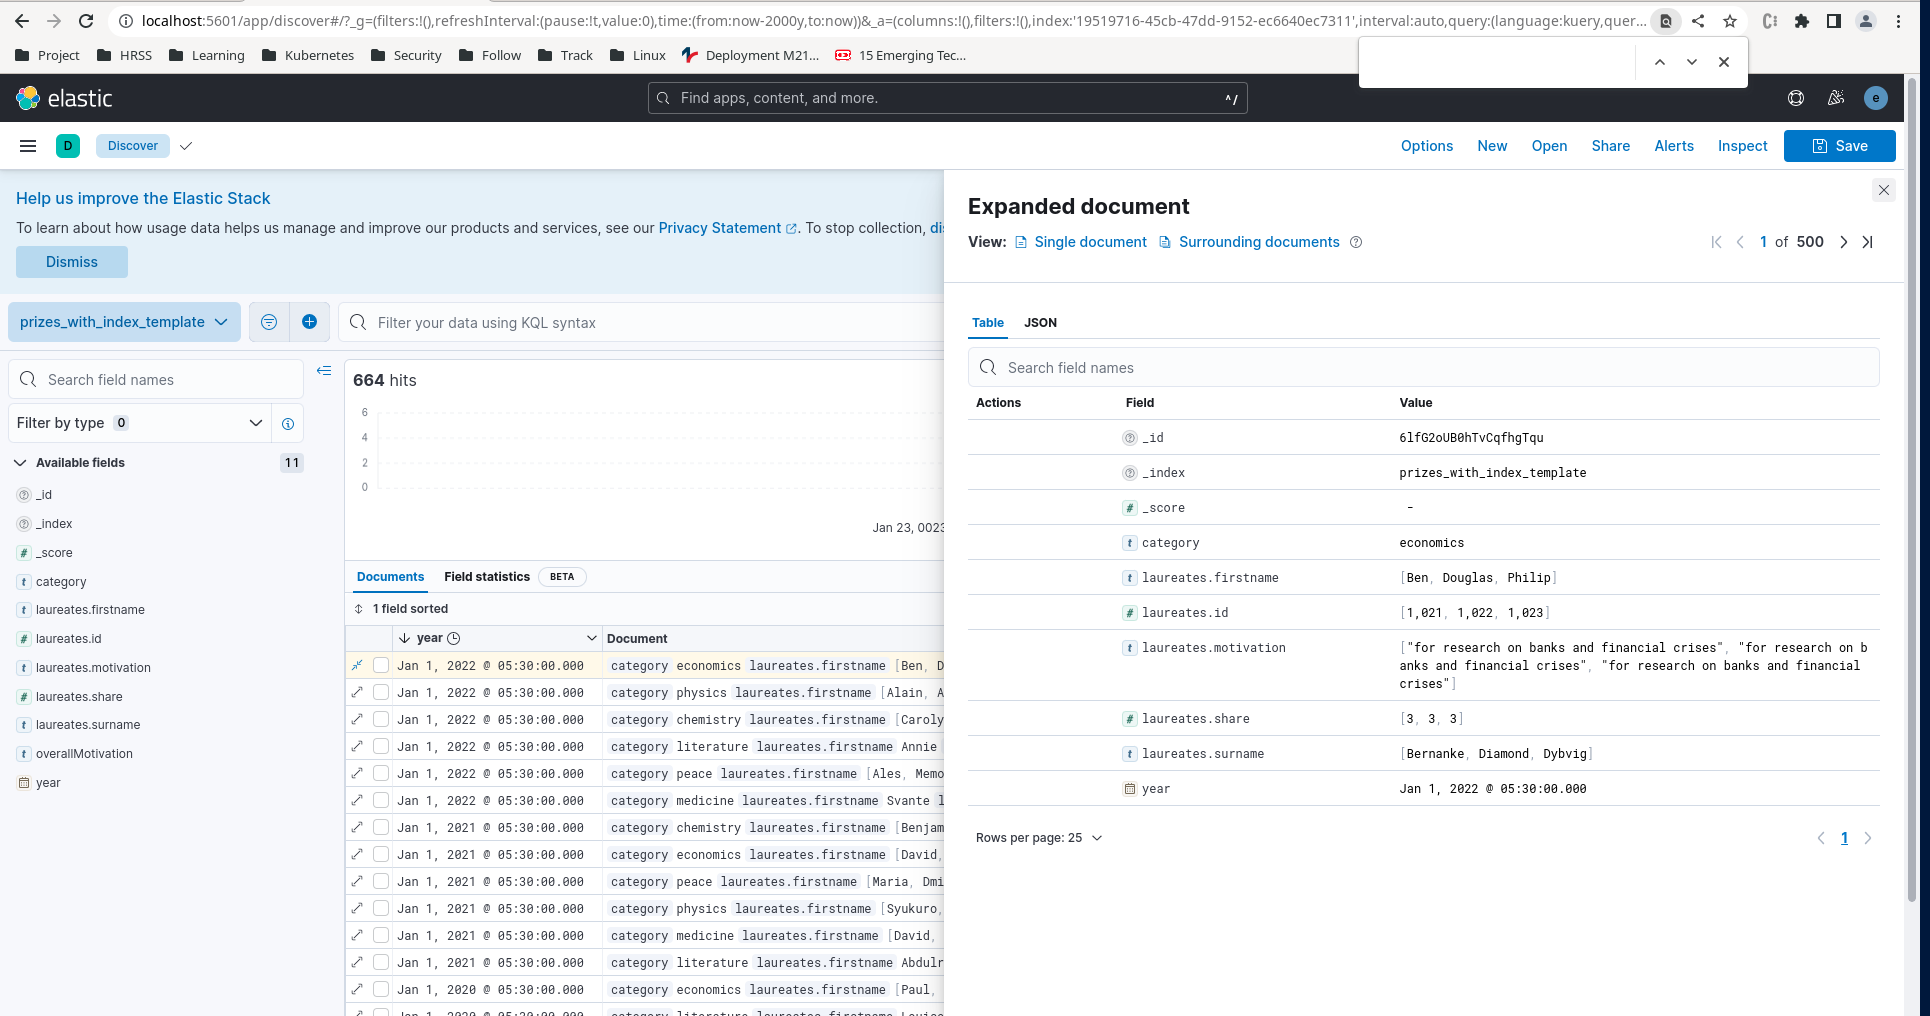The width and height of the screenshot is (1930, 1016).
Task: Click the Dismiss button
Action: tap(72, 262)
